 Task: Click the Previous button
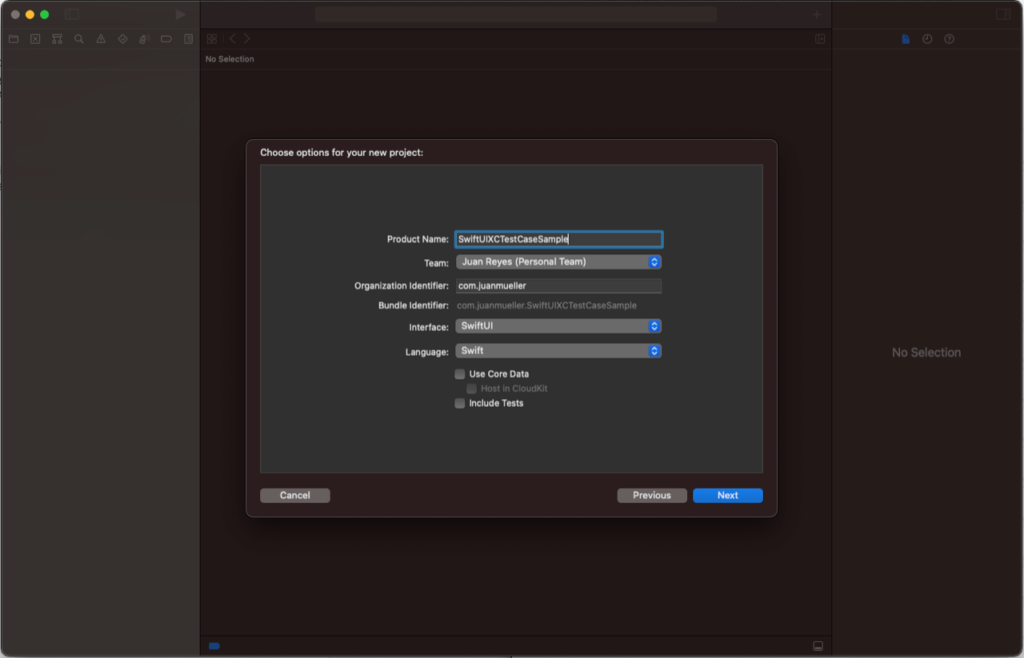[652, 495]
